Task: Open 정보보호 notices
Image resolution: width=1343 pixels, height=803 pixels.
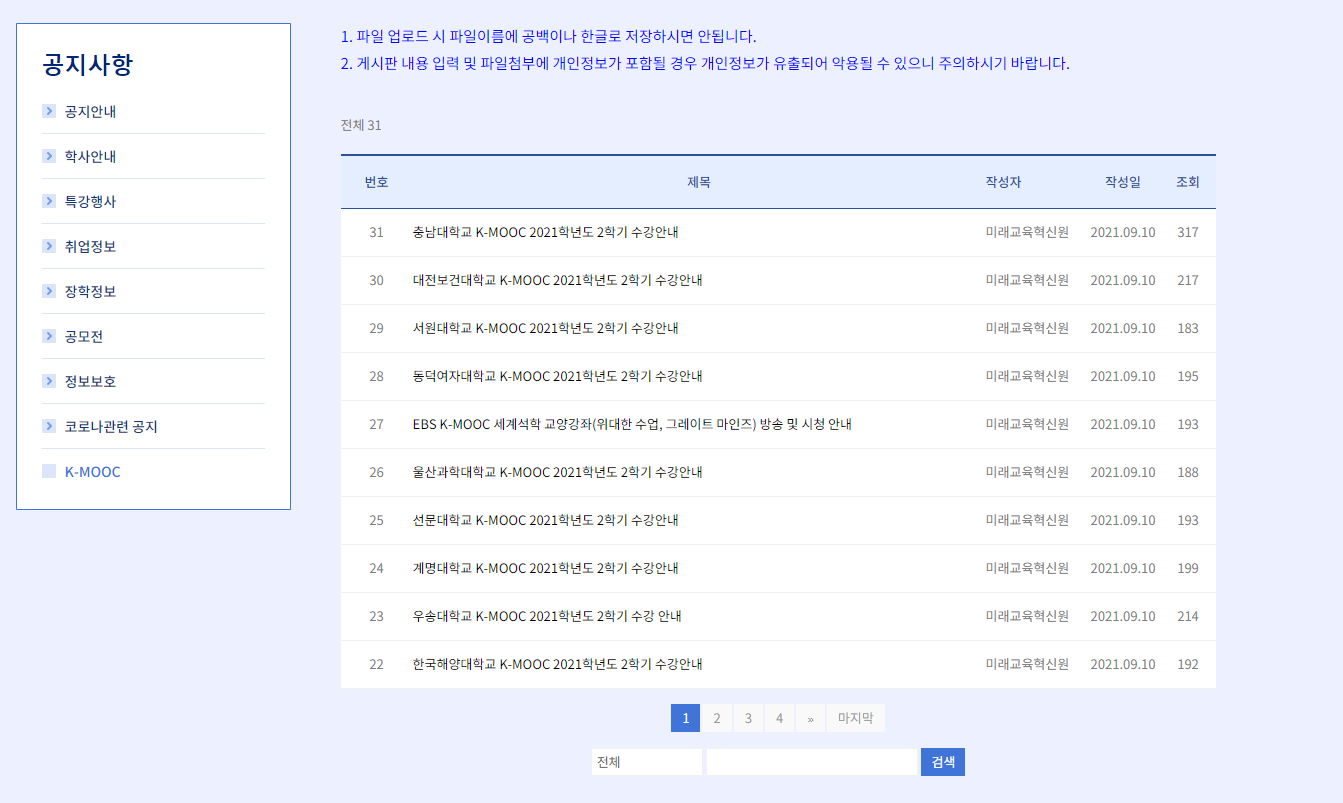Action: pyautogui.click(x=90, y=381)
